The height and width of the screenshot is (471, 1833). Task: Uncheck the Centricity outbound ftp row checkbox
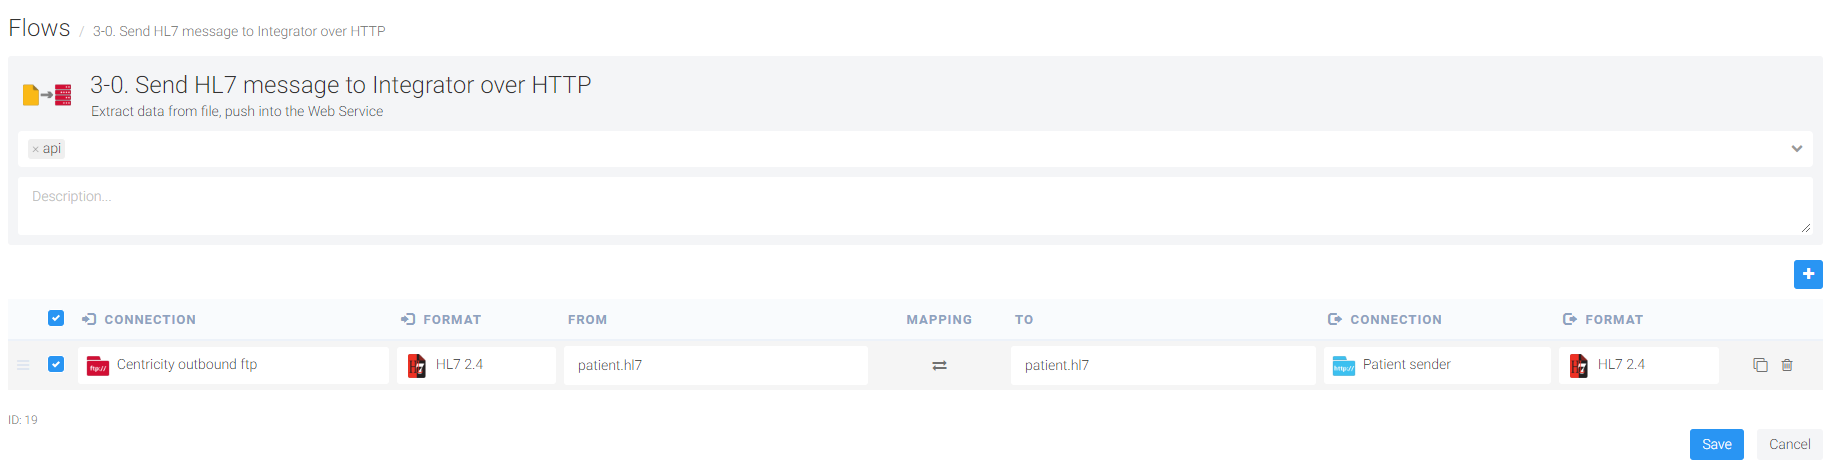tap(56, 364)
